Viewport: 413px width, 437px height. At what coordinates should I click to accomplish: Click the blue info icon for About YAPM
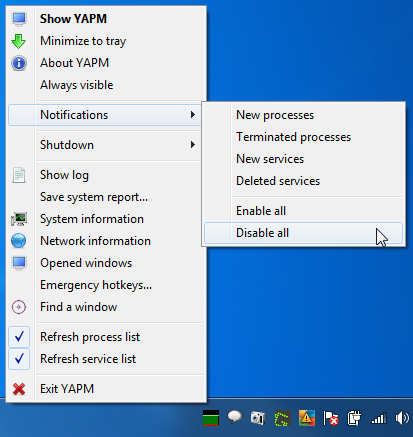[19, 63]
